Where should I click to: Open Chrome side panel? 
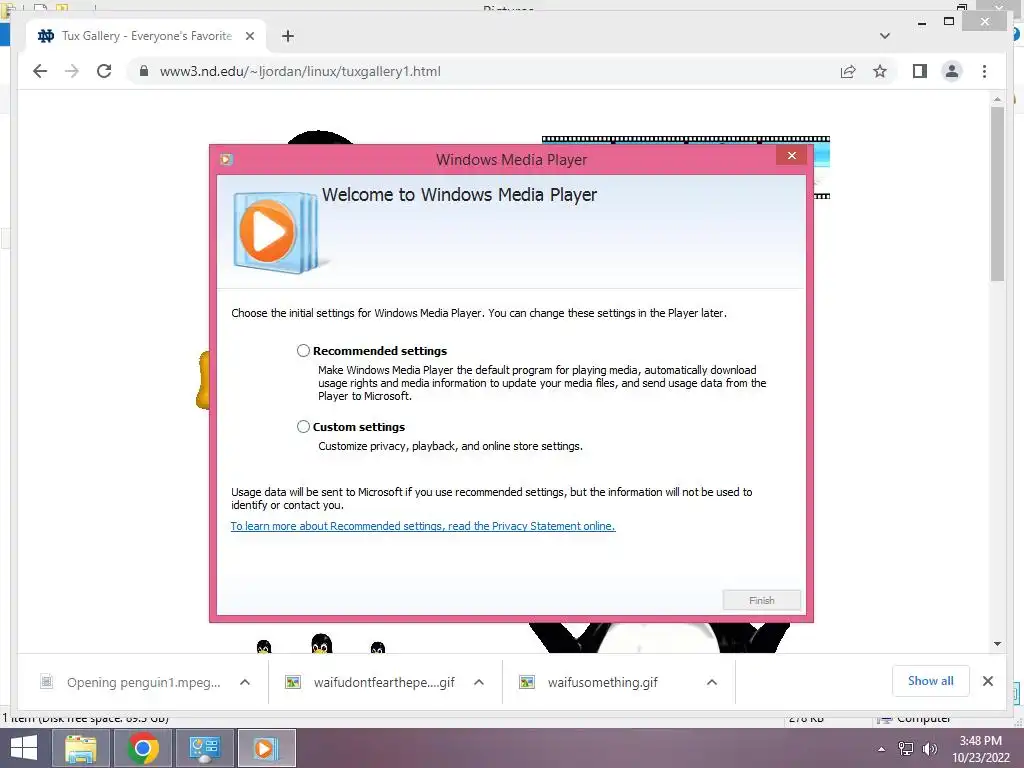click(920, 71)
